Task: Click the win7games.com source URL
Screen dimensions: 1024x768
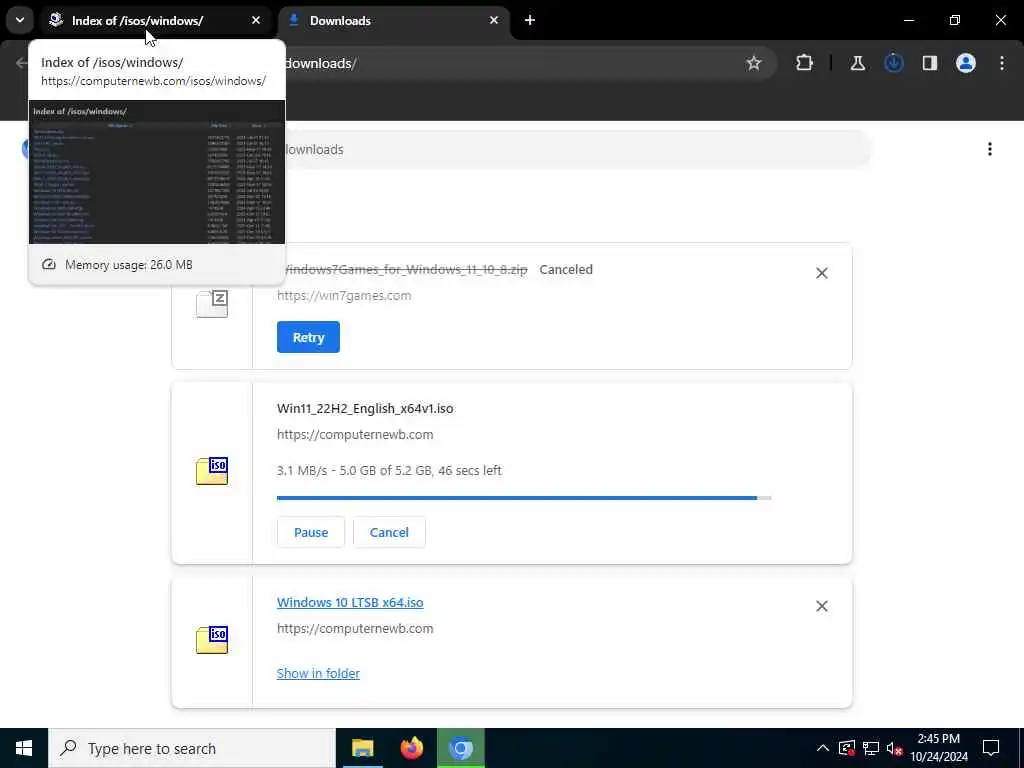Action: click(x=344, y=295)
